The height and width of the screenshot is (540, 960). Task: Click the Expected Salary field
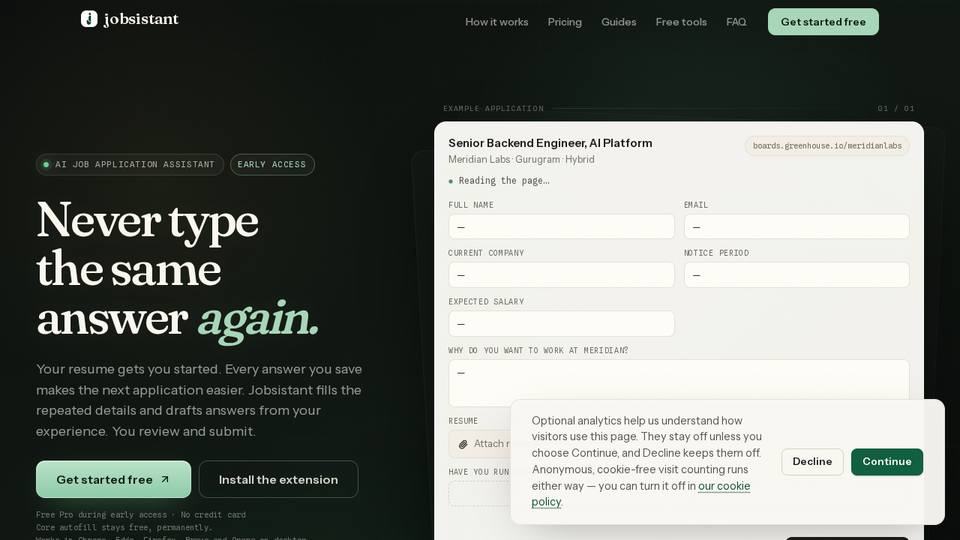(561, 323)
